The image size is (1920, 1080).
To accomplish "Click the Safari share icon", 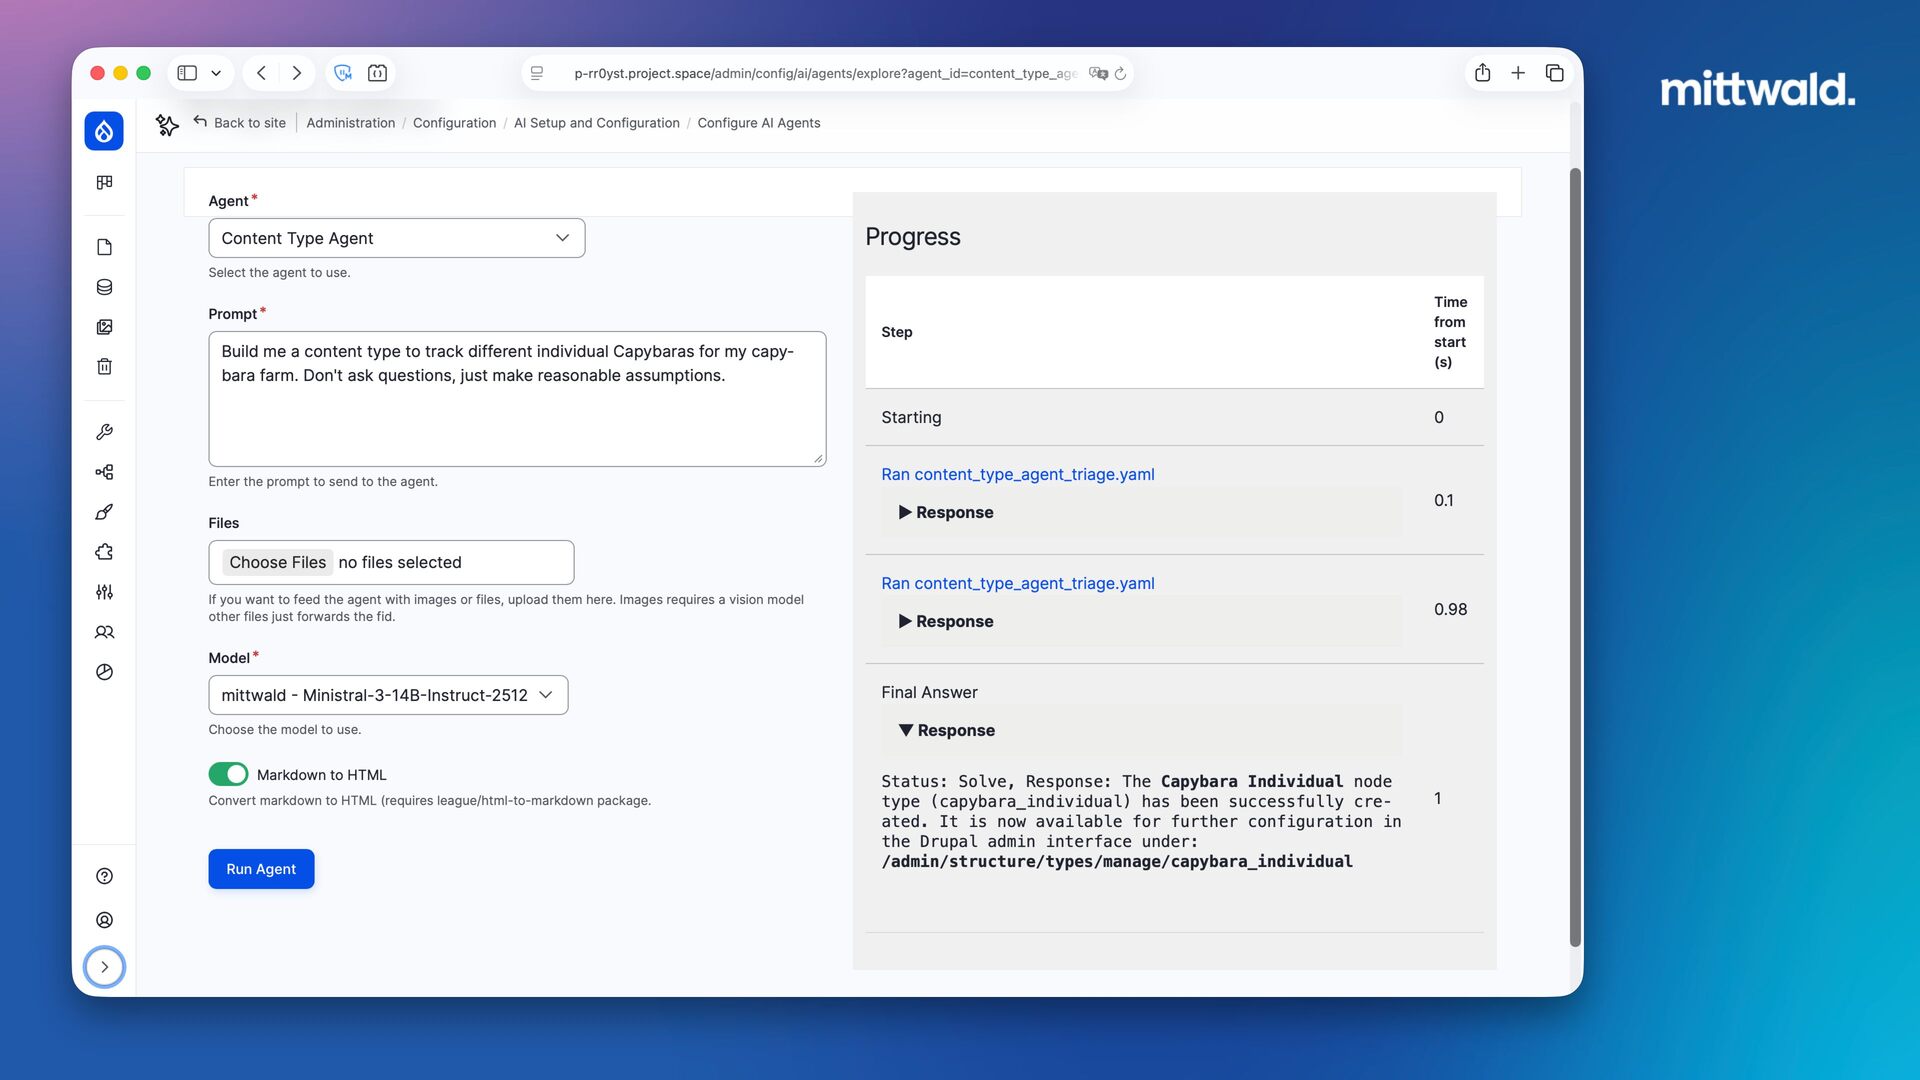I will 1482,73.
